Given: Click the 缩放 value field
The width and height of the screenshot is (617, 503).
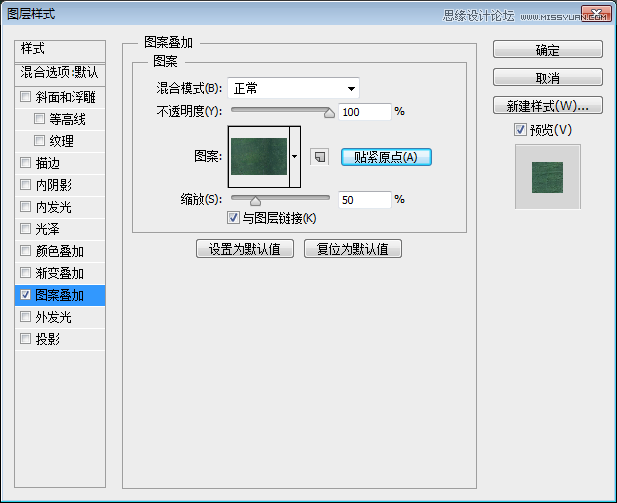Looking at the screenshot, I should (x=365, y=200).
